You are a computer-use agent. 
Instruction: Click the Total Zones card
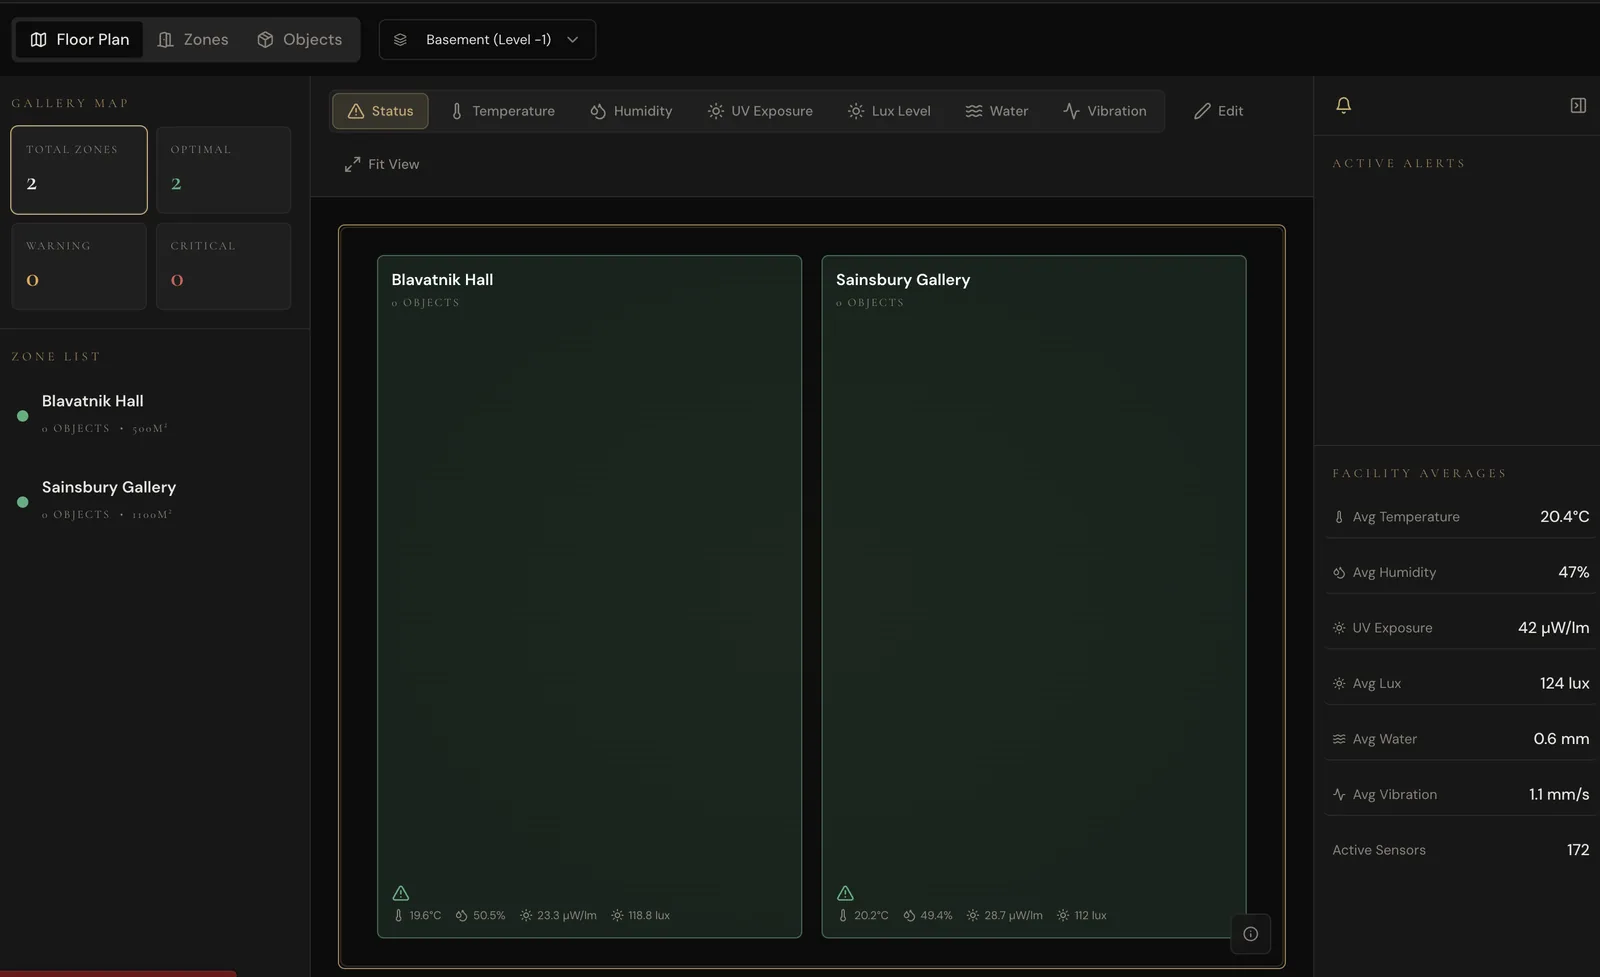point(79,170)
